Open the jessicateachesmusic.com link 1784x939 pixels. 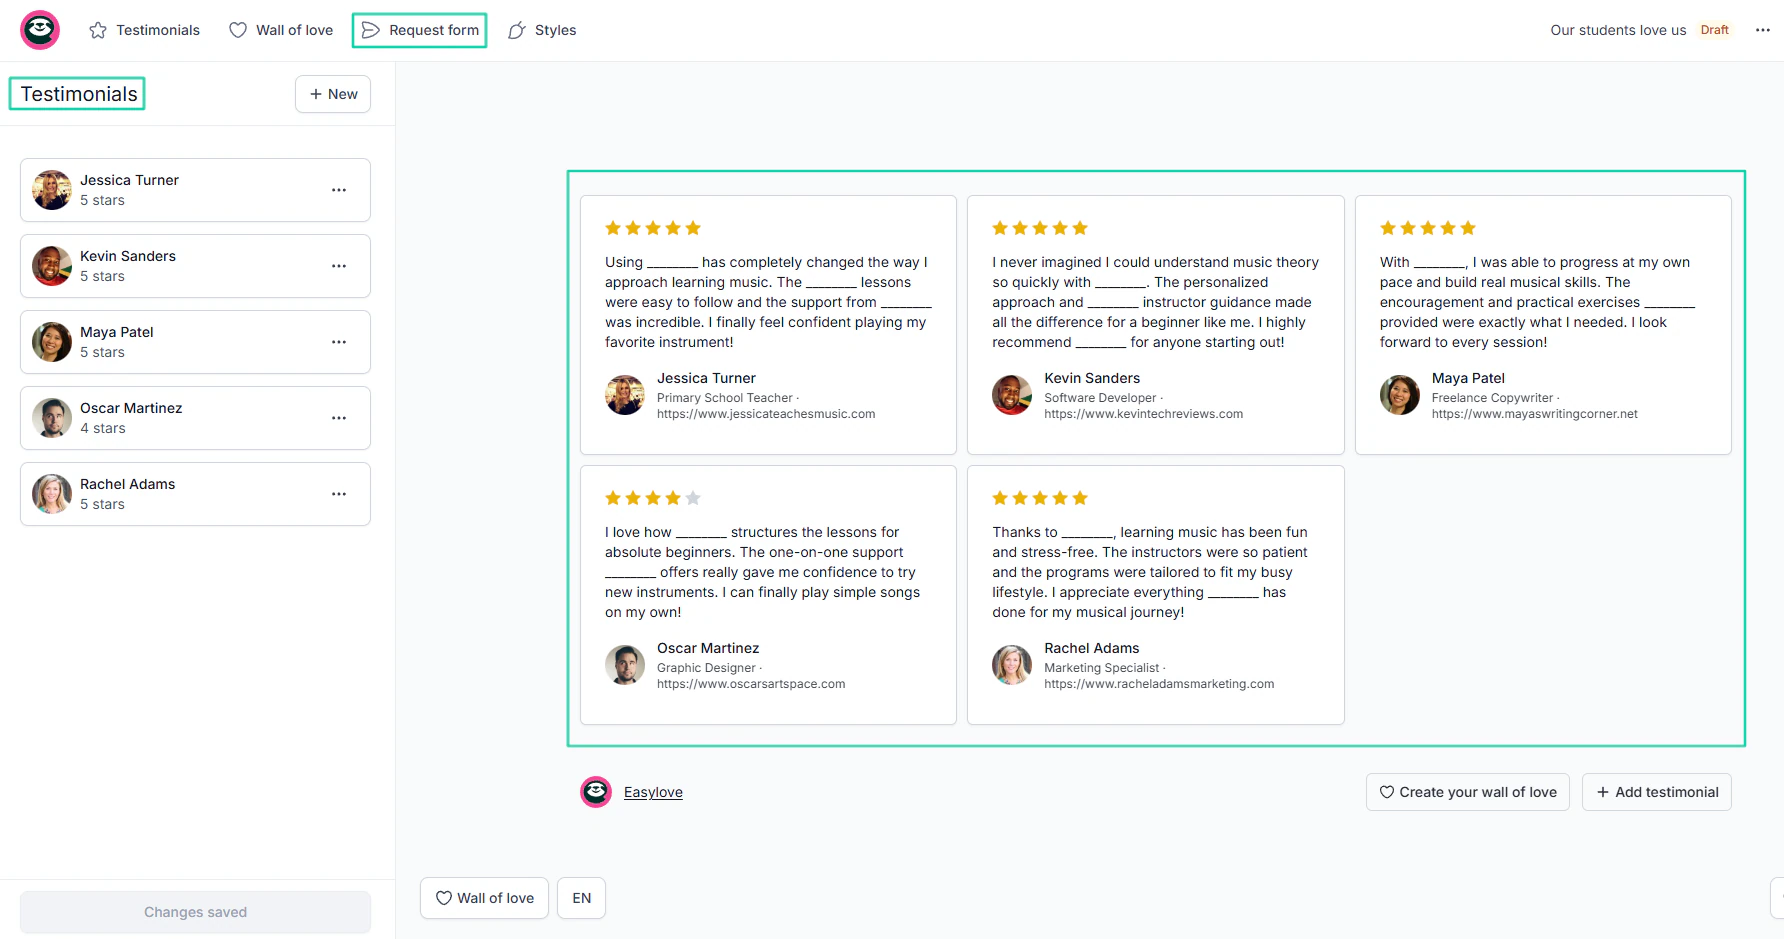[x=766, y=414]
